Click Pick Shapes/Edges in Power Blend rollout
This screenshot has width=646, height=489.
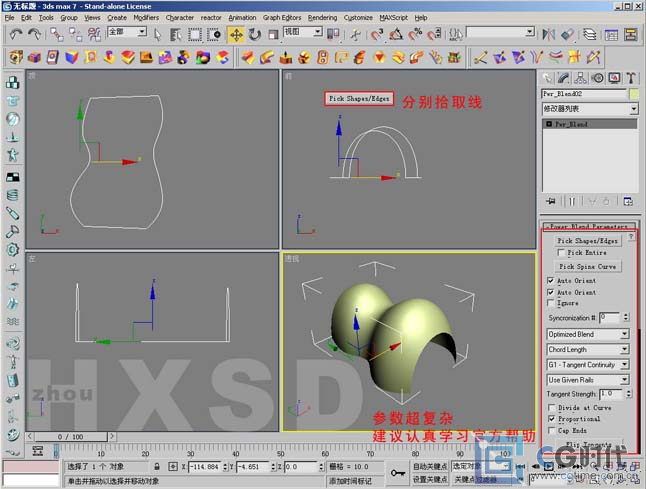(x=587, y=241)
